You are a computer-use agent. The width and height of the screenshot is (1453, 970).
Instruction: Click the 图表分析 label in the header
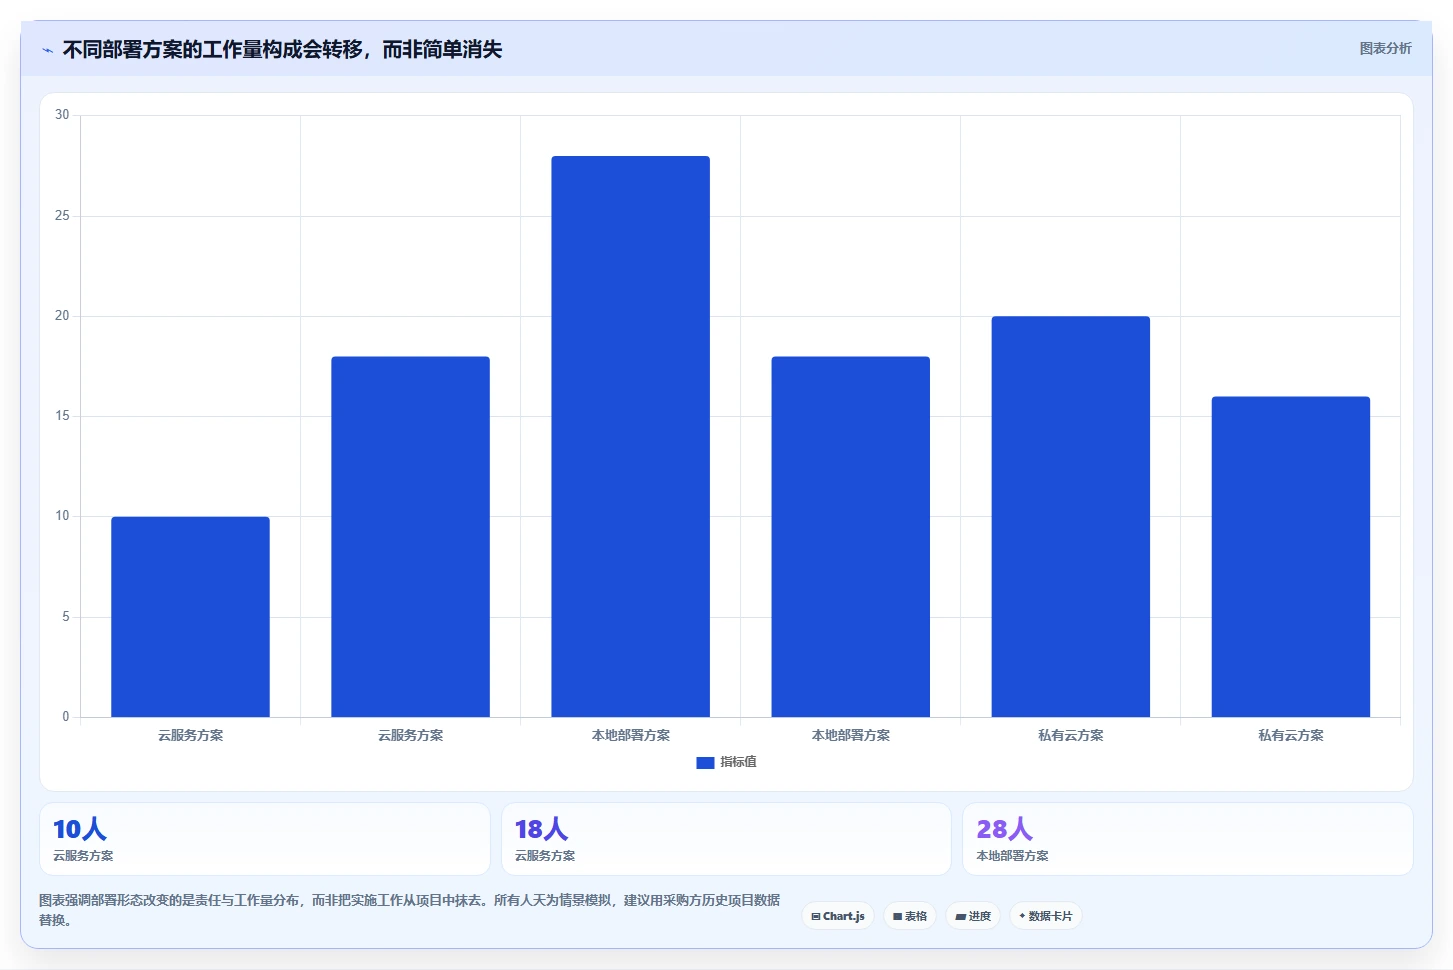[1385, 48]
